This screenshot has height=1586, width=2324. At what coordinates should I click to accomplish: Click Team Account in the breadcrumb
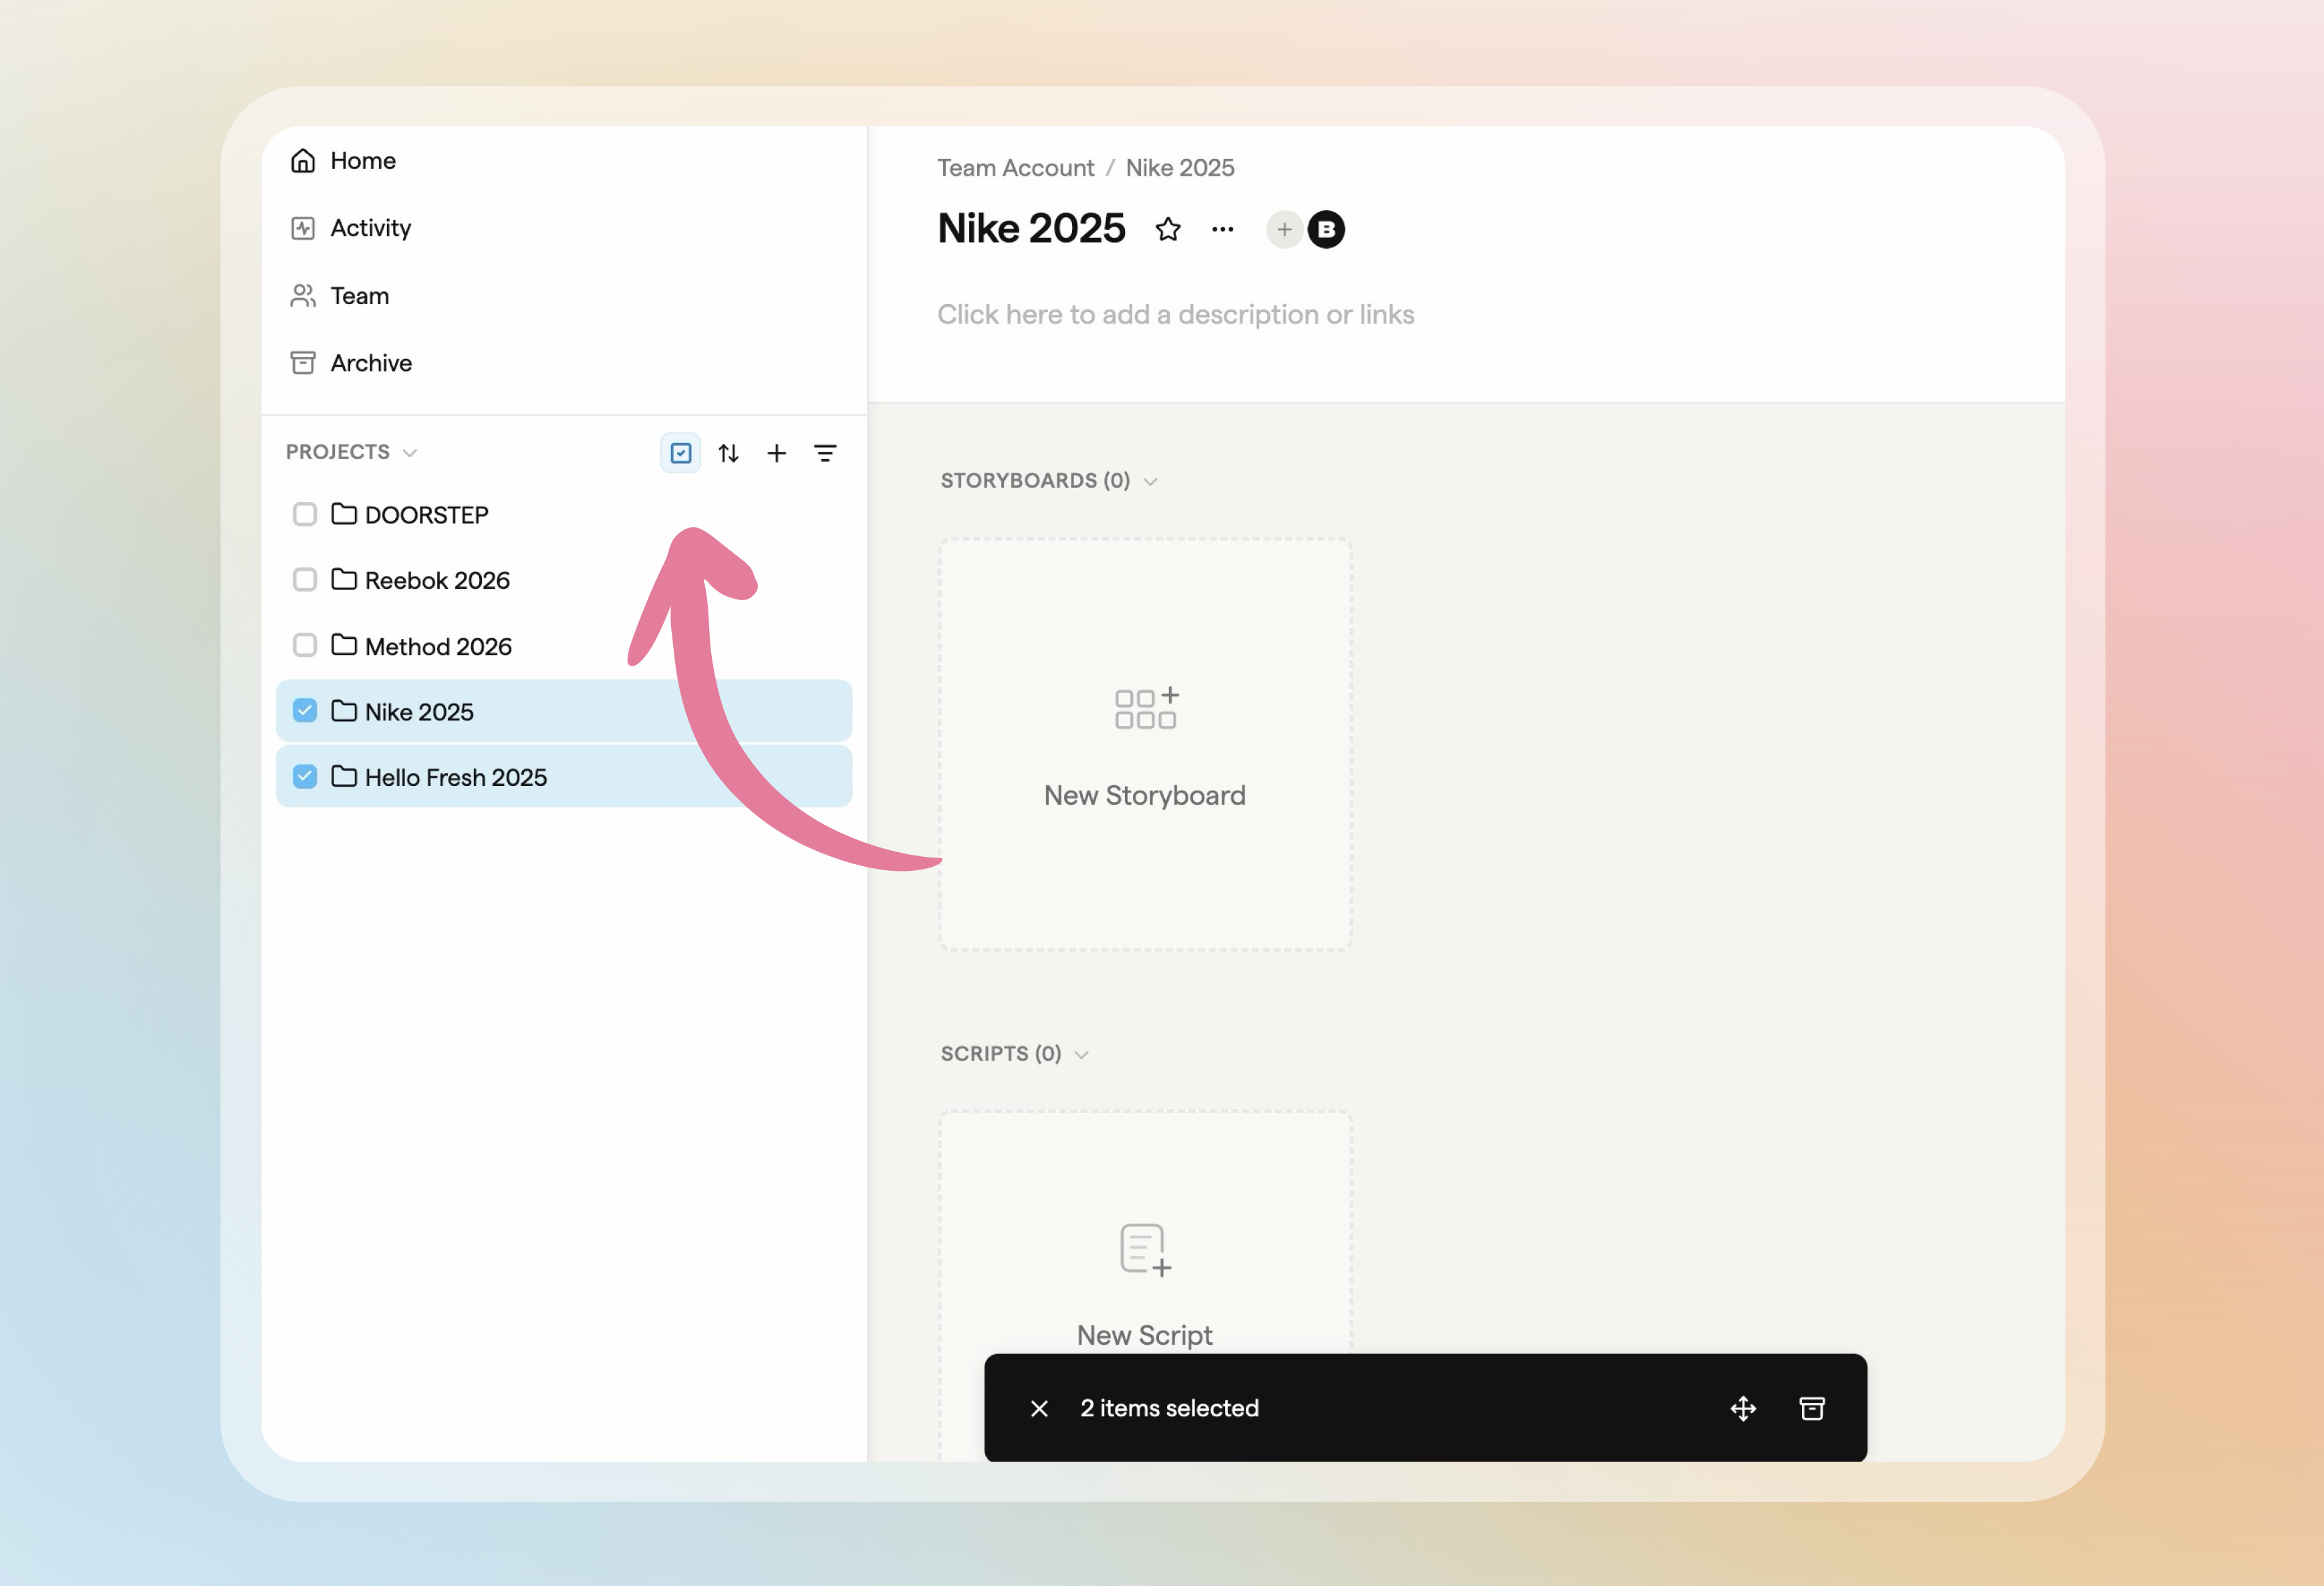(x=1015, y=168)
